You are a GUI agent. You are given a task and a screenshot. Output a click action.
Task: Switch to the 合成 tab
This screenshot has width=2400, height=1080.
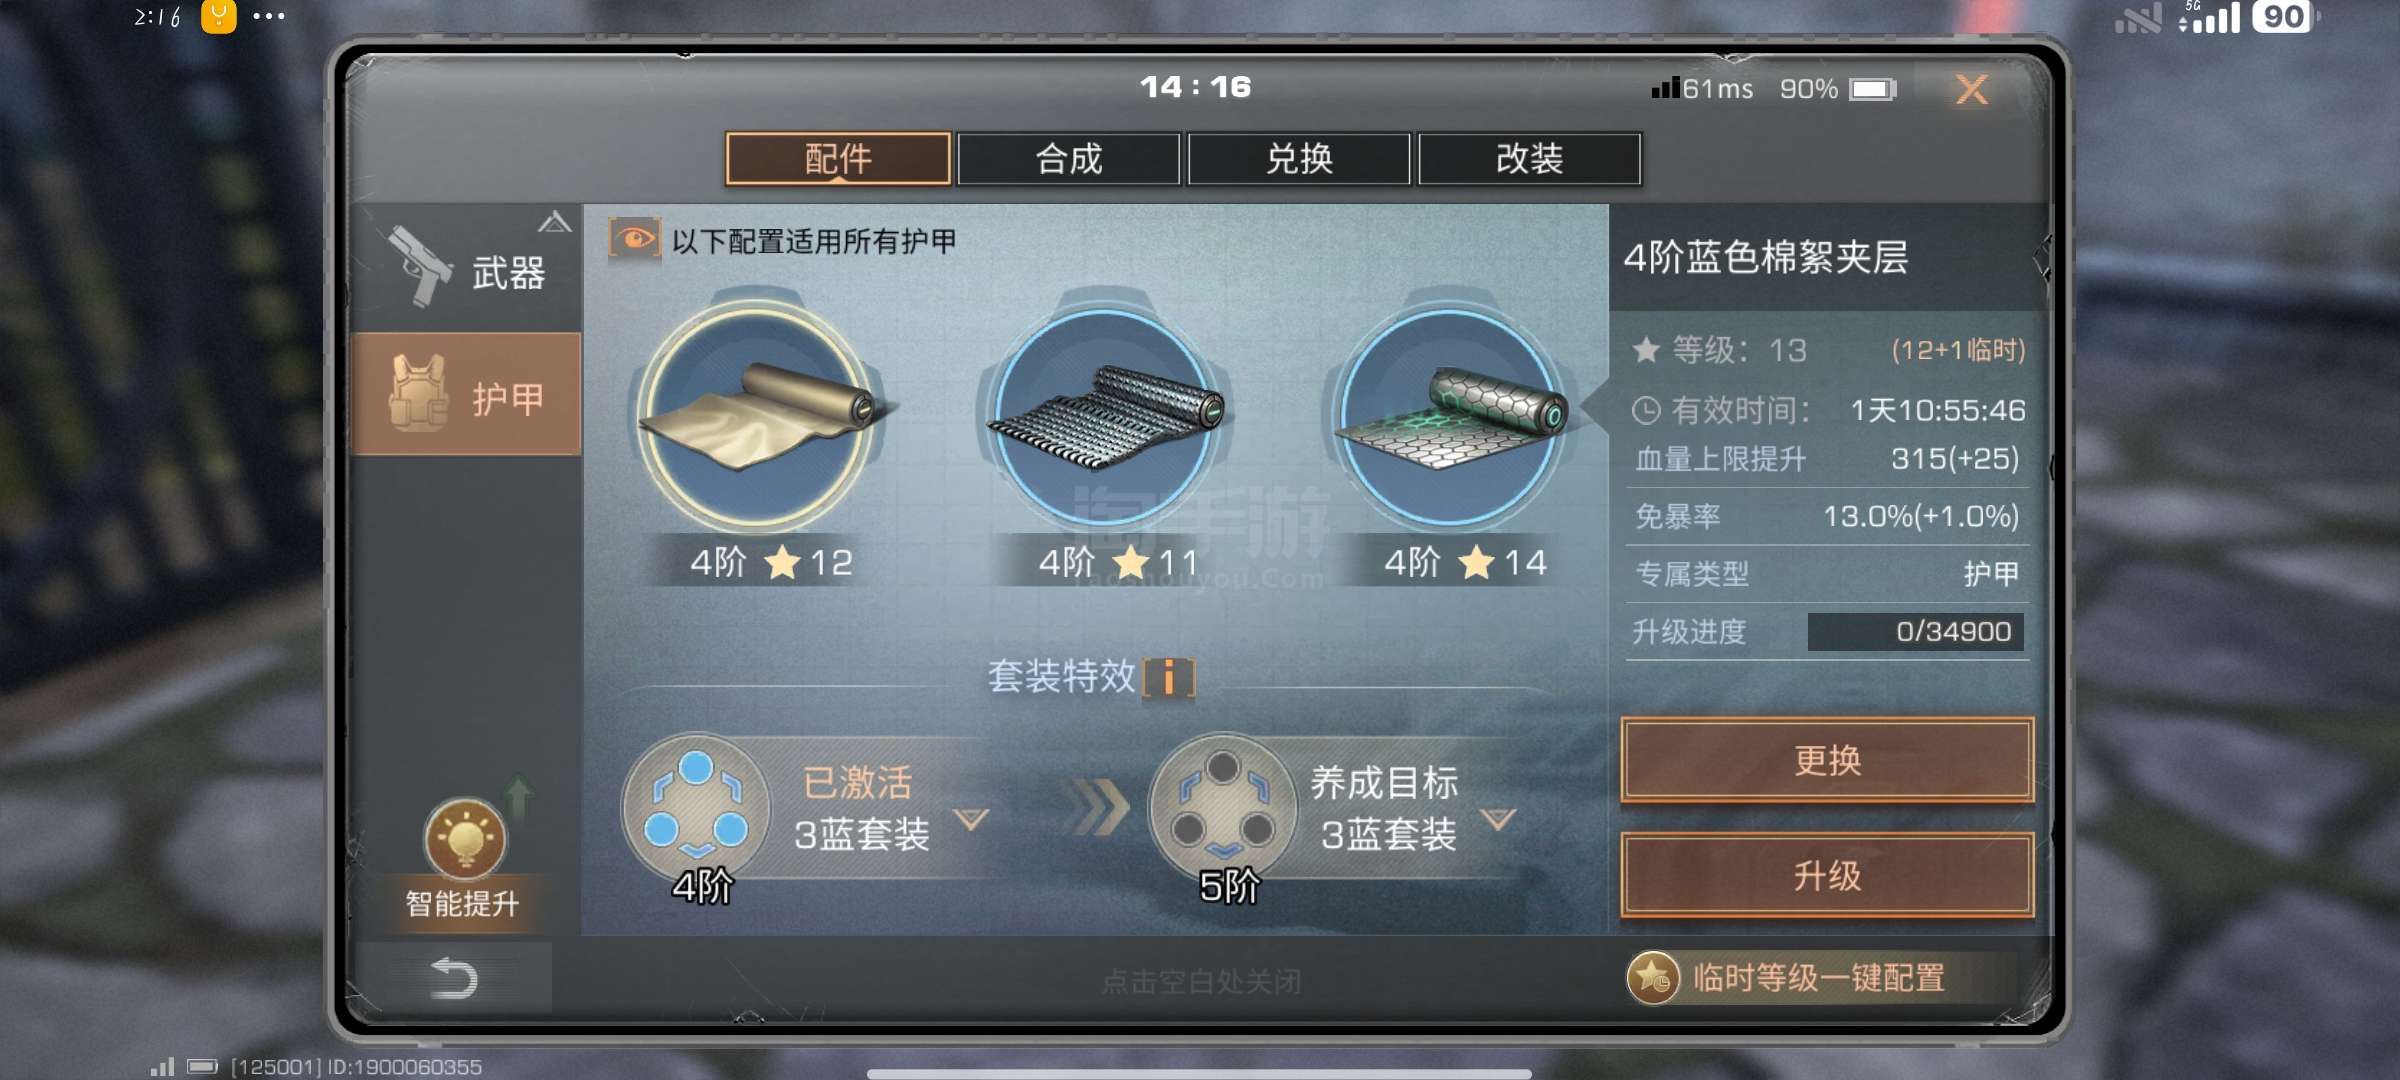click(1068, 159)
